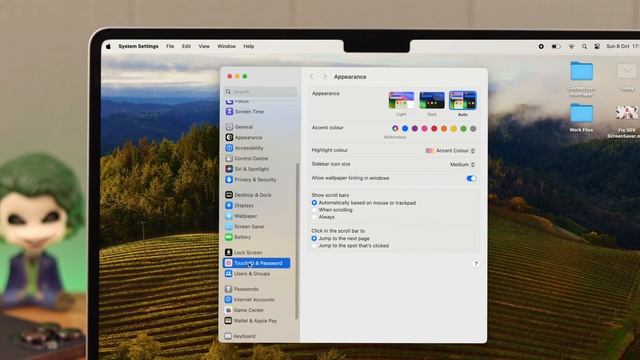Viewport: 640px width, 360px height.
Task: Select the green accent colour
Action: click(x=463, y=129)
